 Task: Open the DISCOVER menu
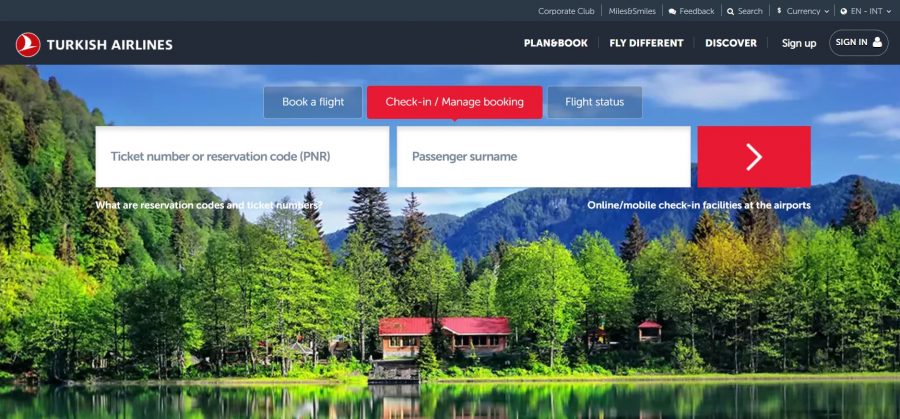coord(731,43)
